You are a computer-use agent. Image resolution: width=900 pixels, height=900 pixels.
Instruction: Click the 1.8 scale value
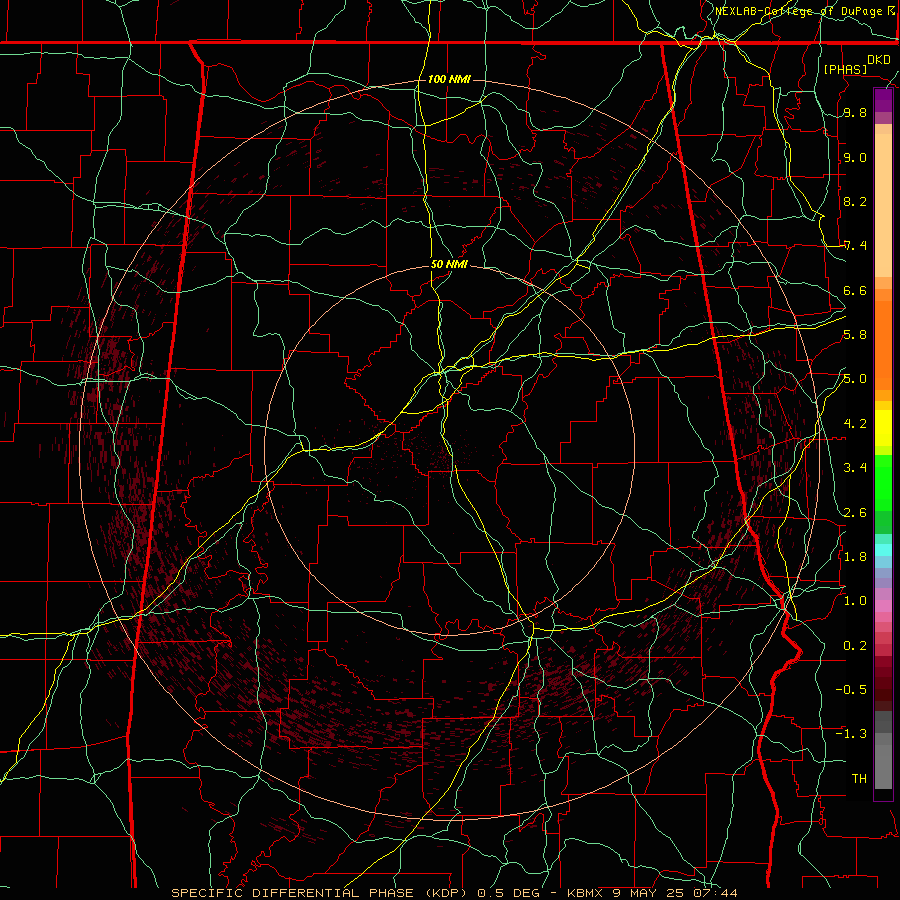click(855, 556)
